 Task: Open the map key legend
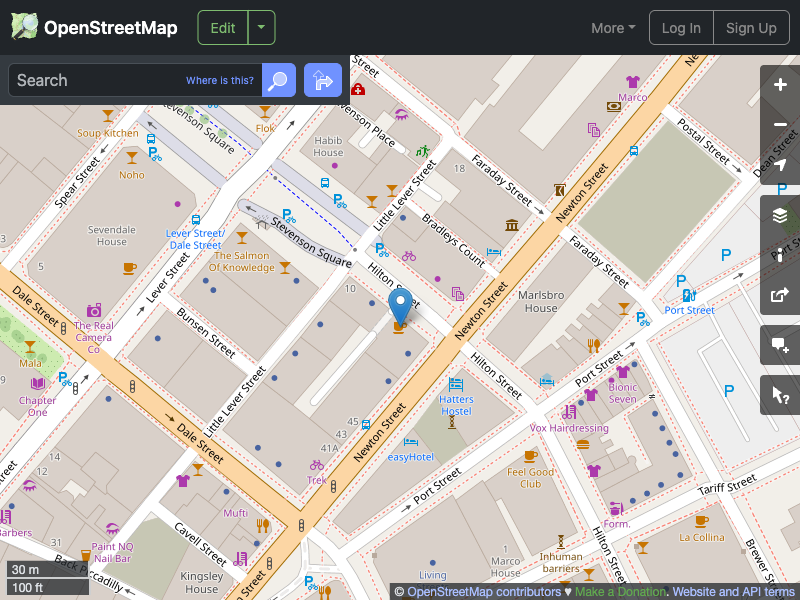(780, 254)
